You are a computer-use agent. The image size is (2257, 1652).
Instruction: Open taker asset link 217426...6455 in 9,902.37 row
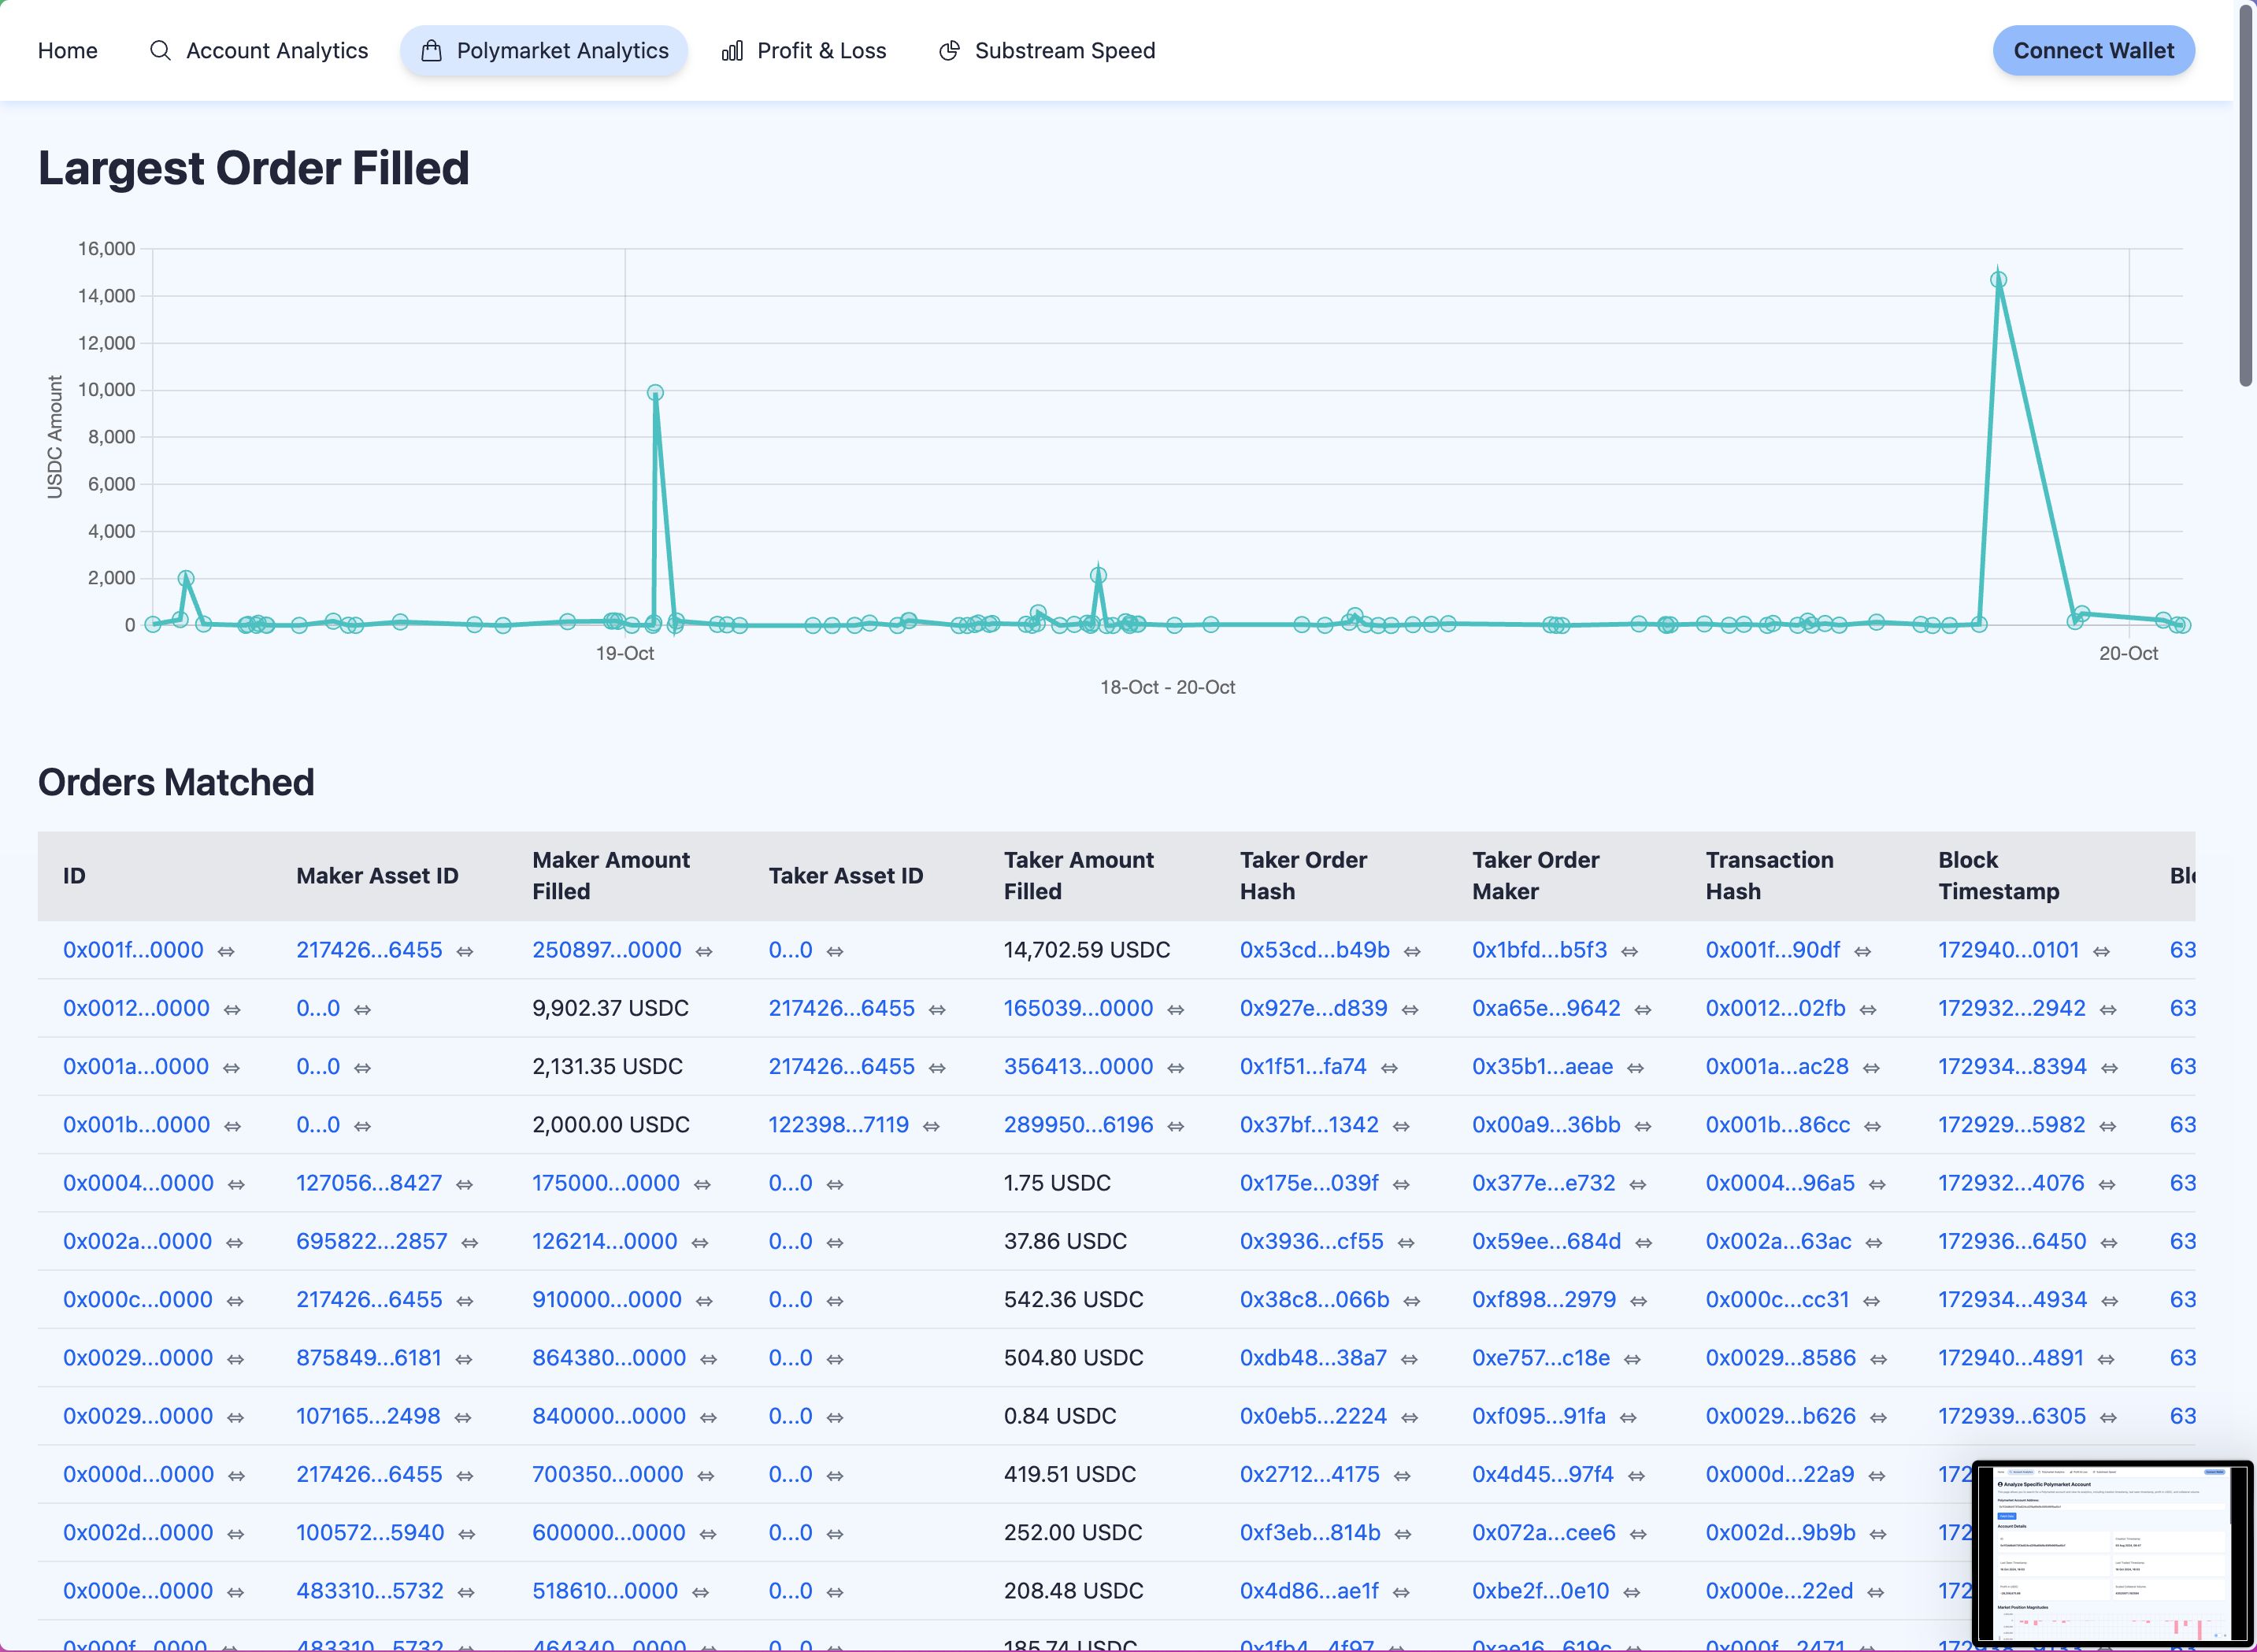point(841,1008)
